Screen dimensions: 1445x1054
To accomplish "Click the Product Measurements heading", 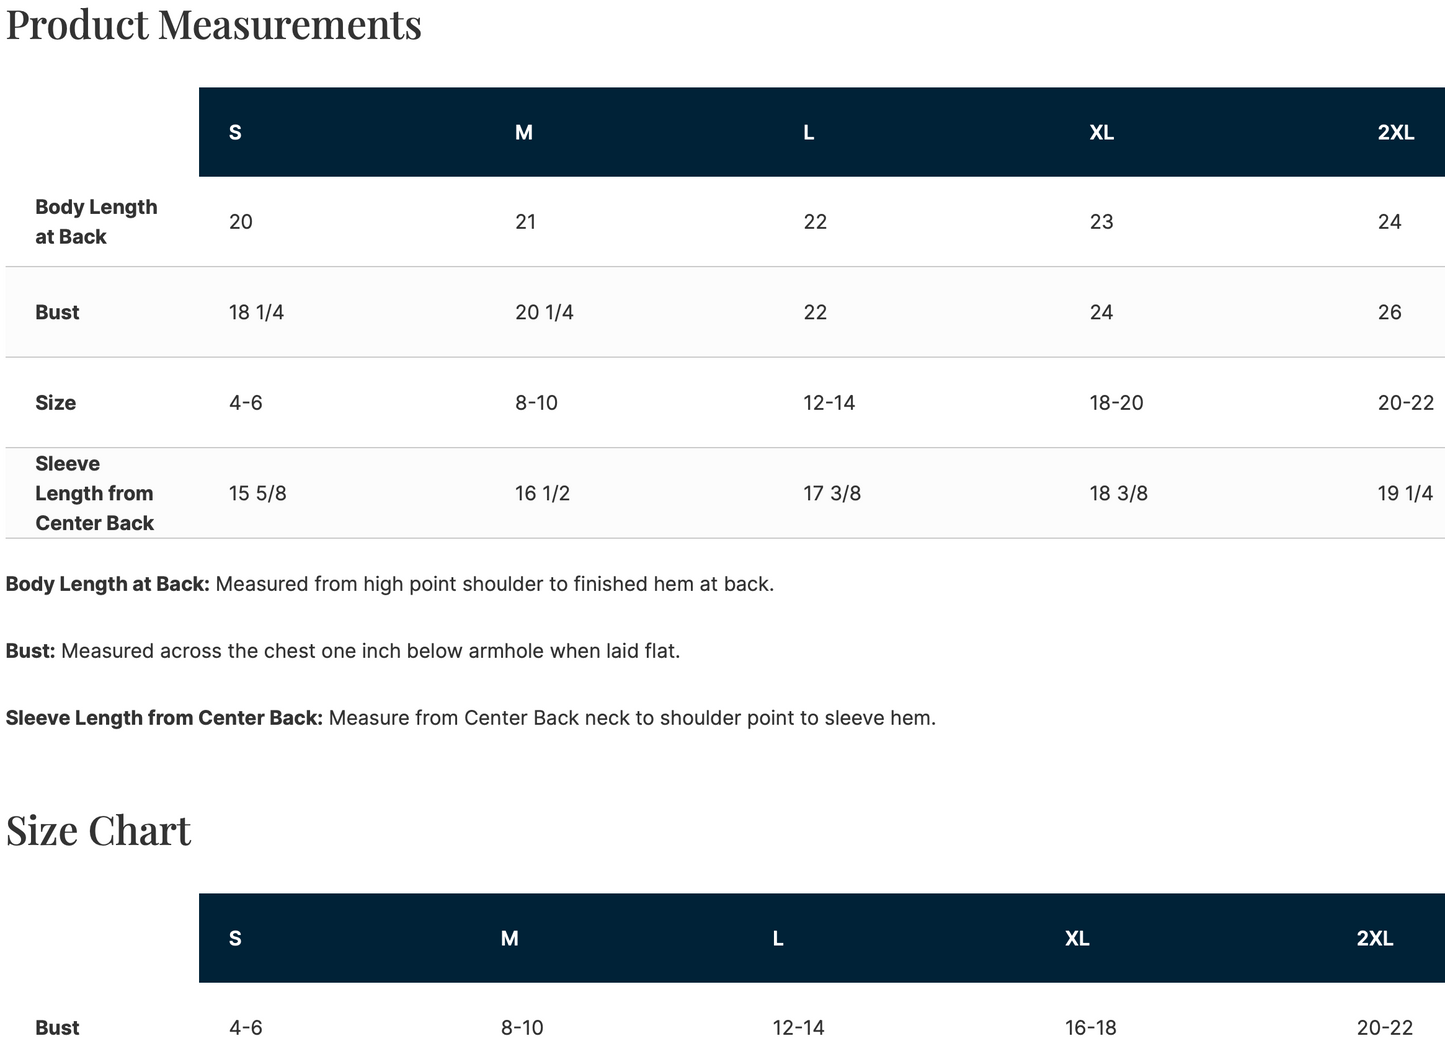I will [x=213, y=24].
